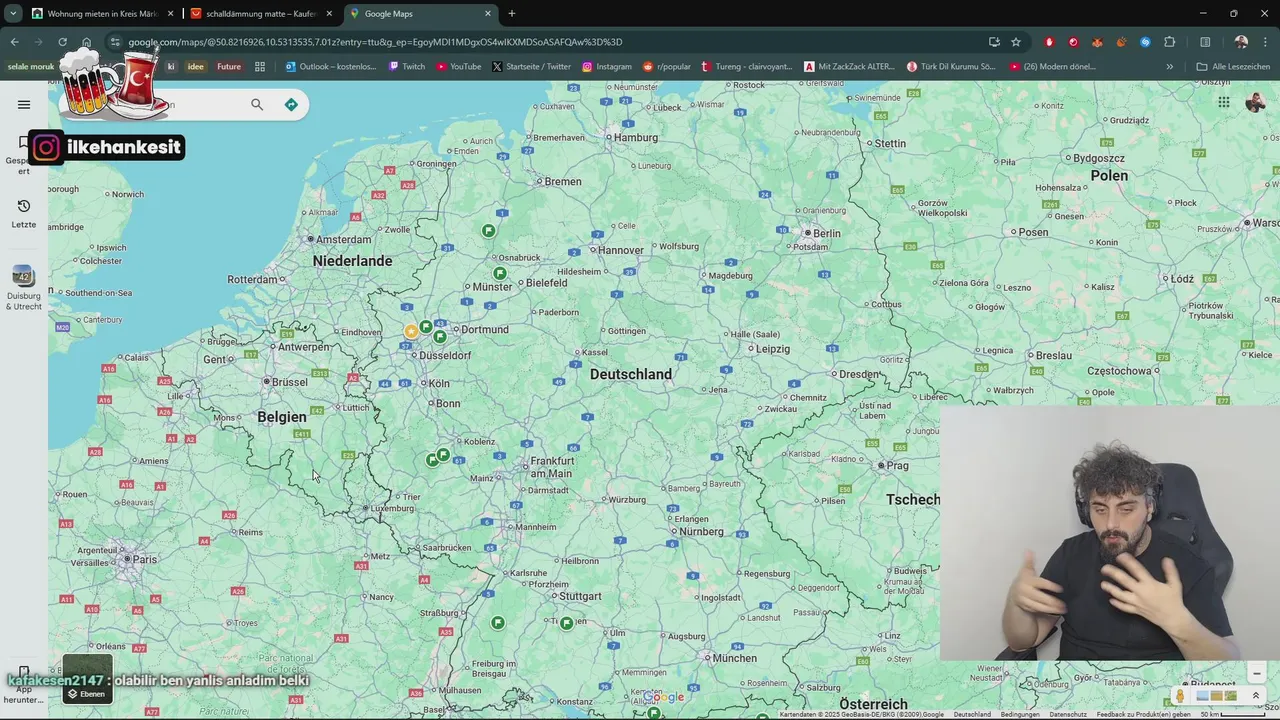Click the Paris city label
The height and width of the screenshot is (720, 1280).
[145, 559]
